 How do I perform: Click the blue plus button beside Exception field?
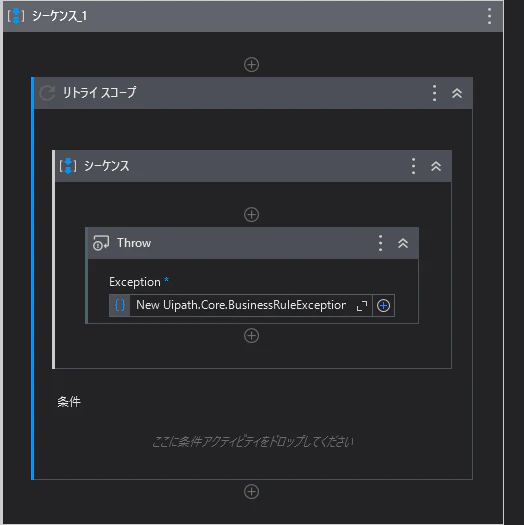click(383, 305)
